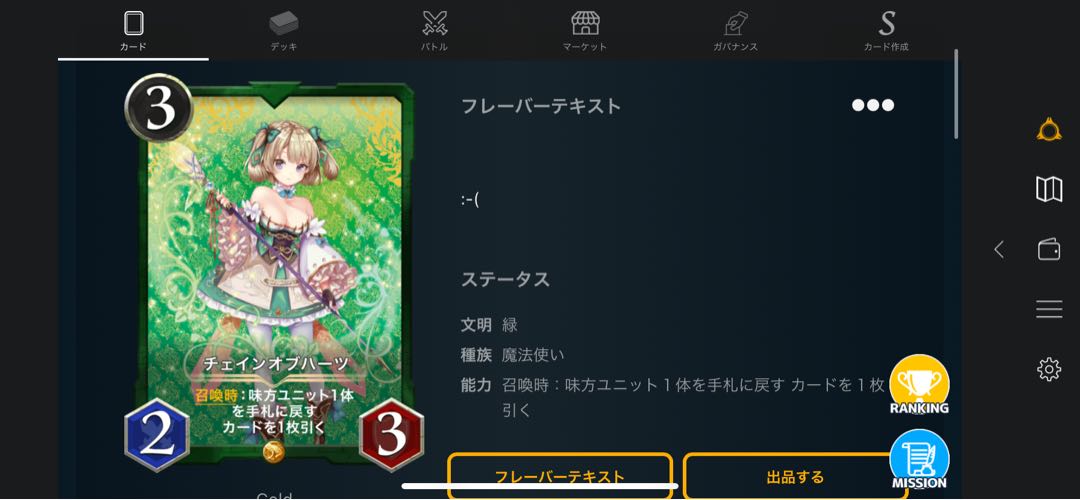This screenshot has height=500, width=1080.
Task: Open the RANKING trophy badge
Action: pos(920,384)
